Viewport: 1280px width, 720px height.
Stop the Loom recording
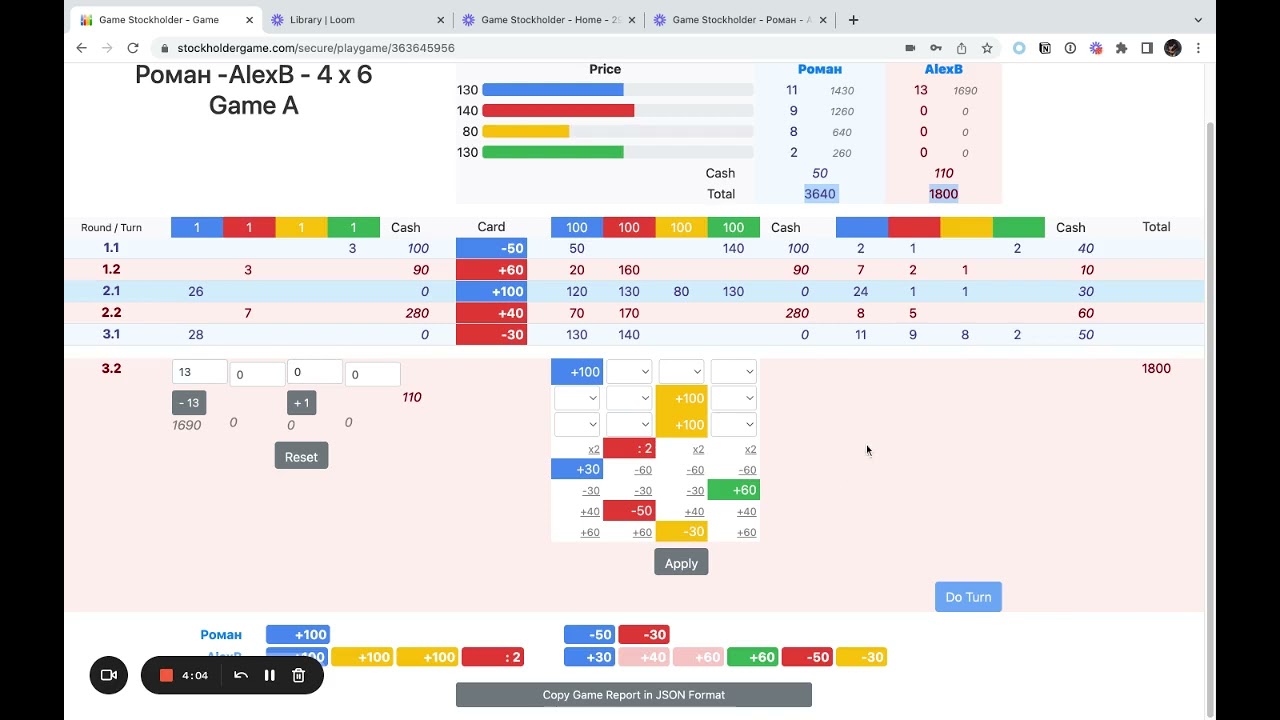pos(167,675)
